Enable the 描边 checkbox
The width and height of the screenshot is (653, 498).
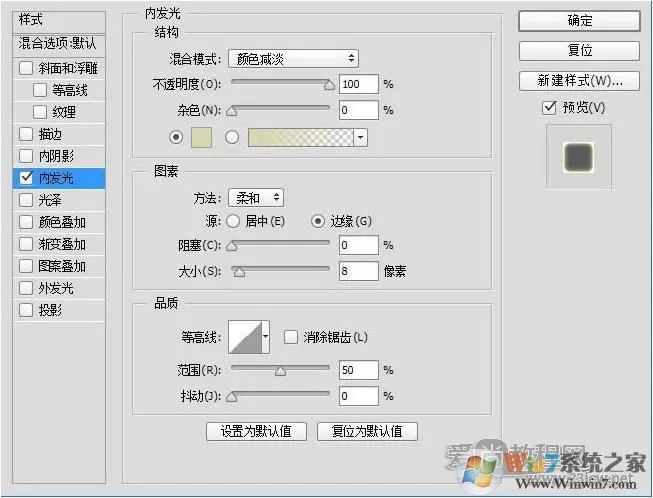pyautogui.click(x=26, y=134)
